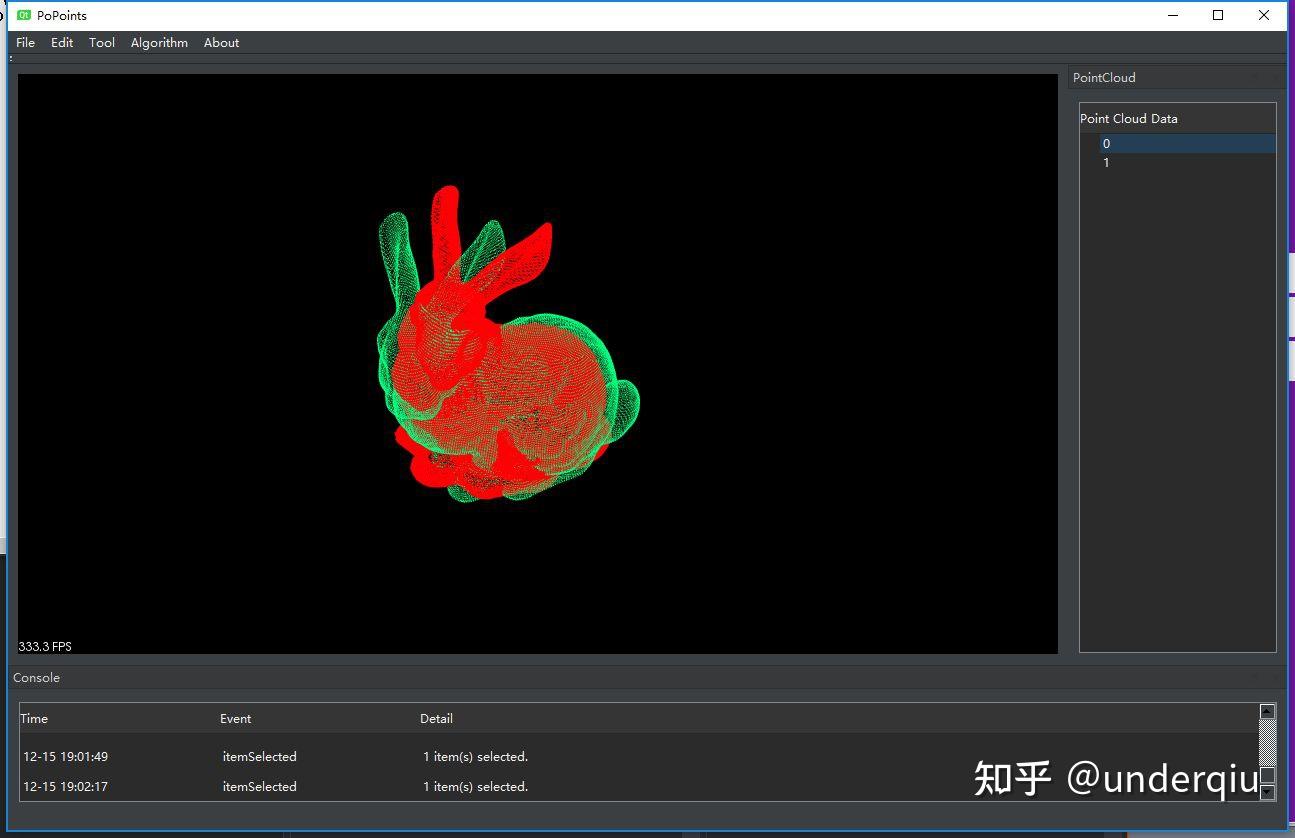Click the console scrollbar down arrow

click(x=1267, y=793)
